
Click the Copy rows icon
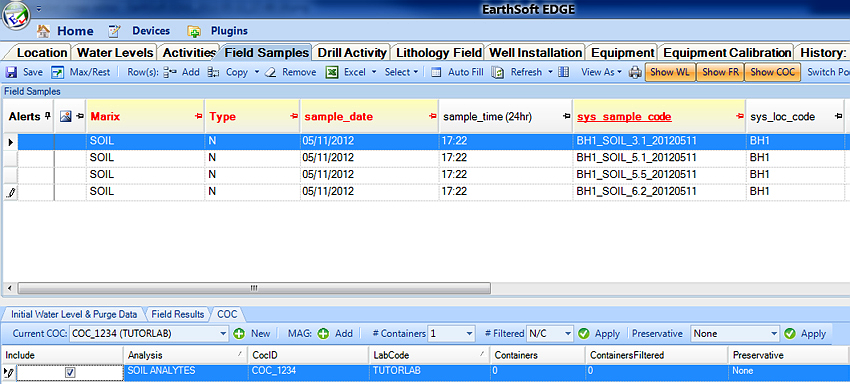(x=214, y=72)
